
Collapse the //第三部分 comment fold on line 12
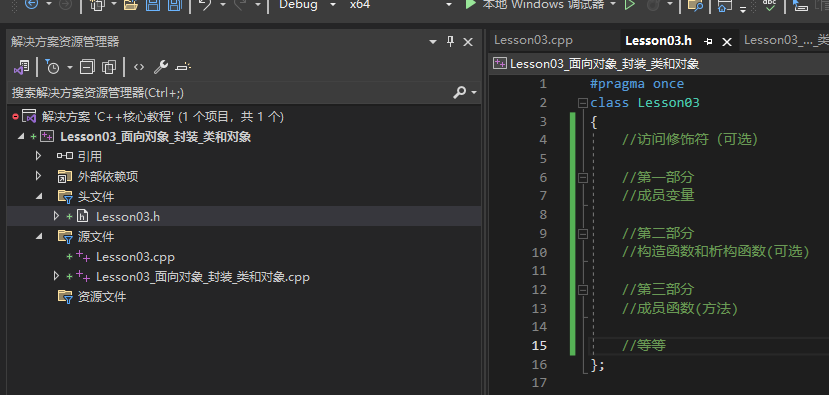click(x=583, y=290)
